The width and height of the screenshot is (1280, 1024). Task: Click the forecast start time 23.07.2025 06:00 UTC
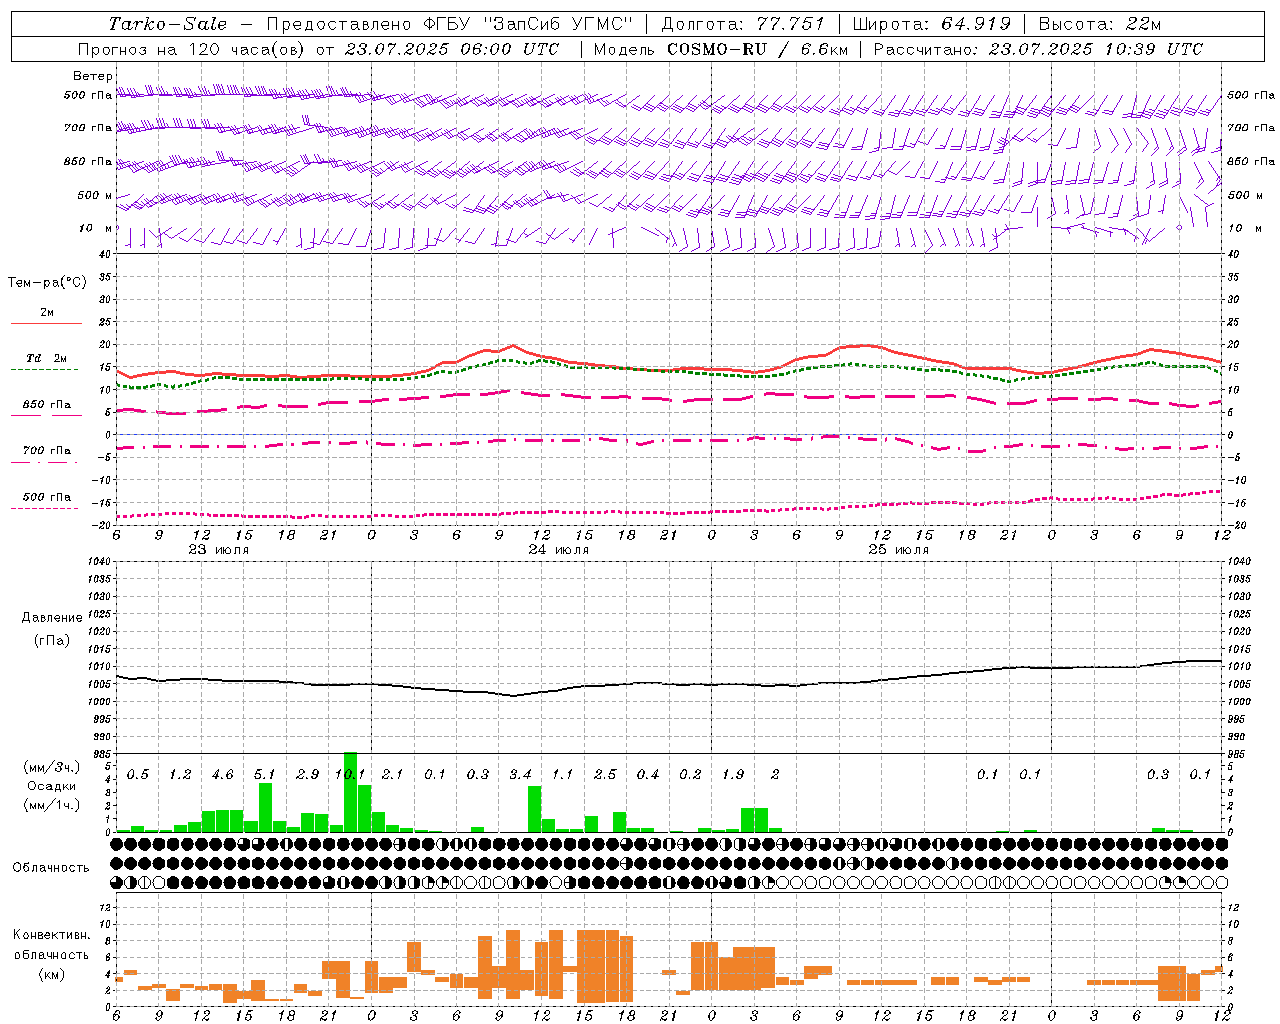pos(451,49)
